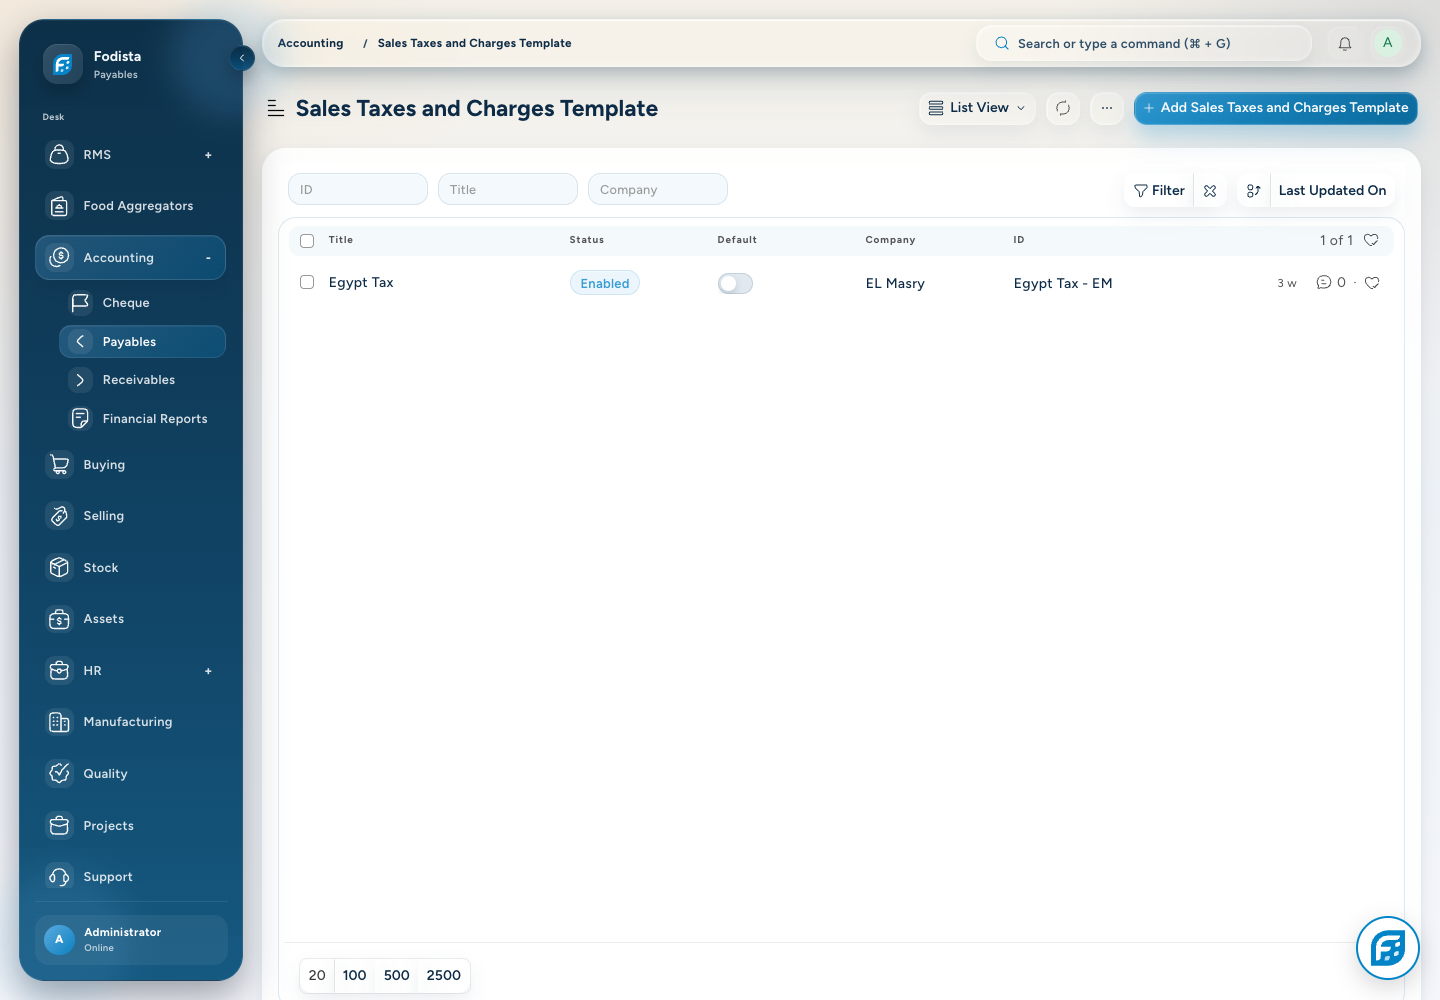
Task: Focus the search or command bar
Action: tap(1143, 43)
